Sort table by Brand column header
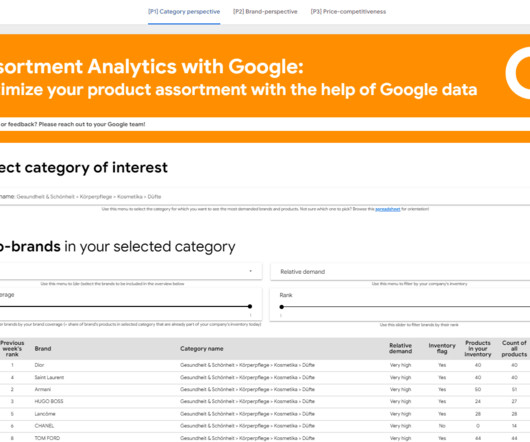Screen dimensions: 530x442 [43, 348]
